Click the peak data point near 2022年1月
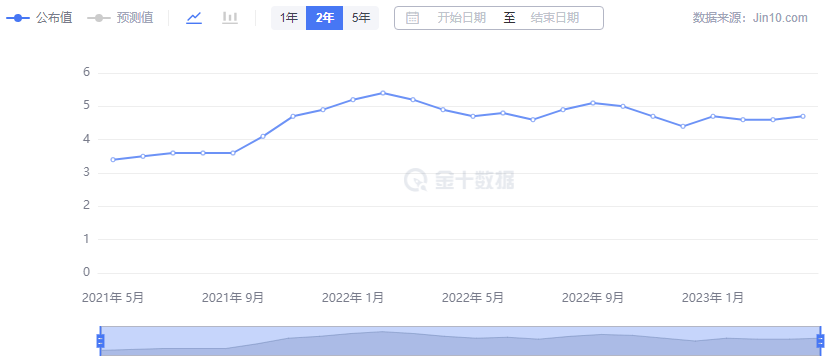Screen dimensions: 826x361 click(x=383, y=93)
